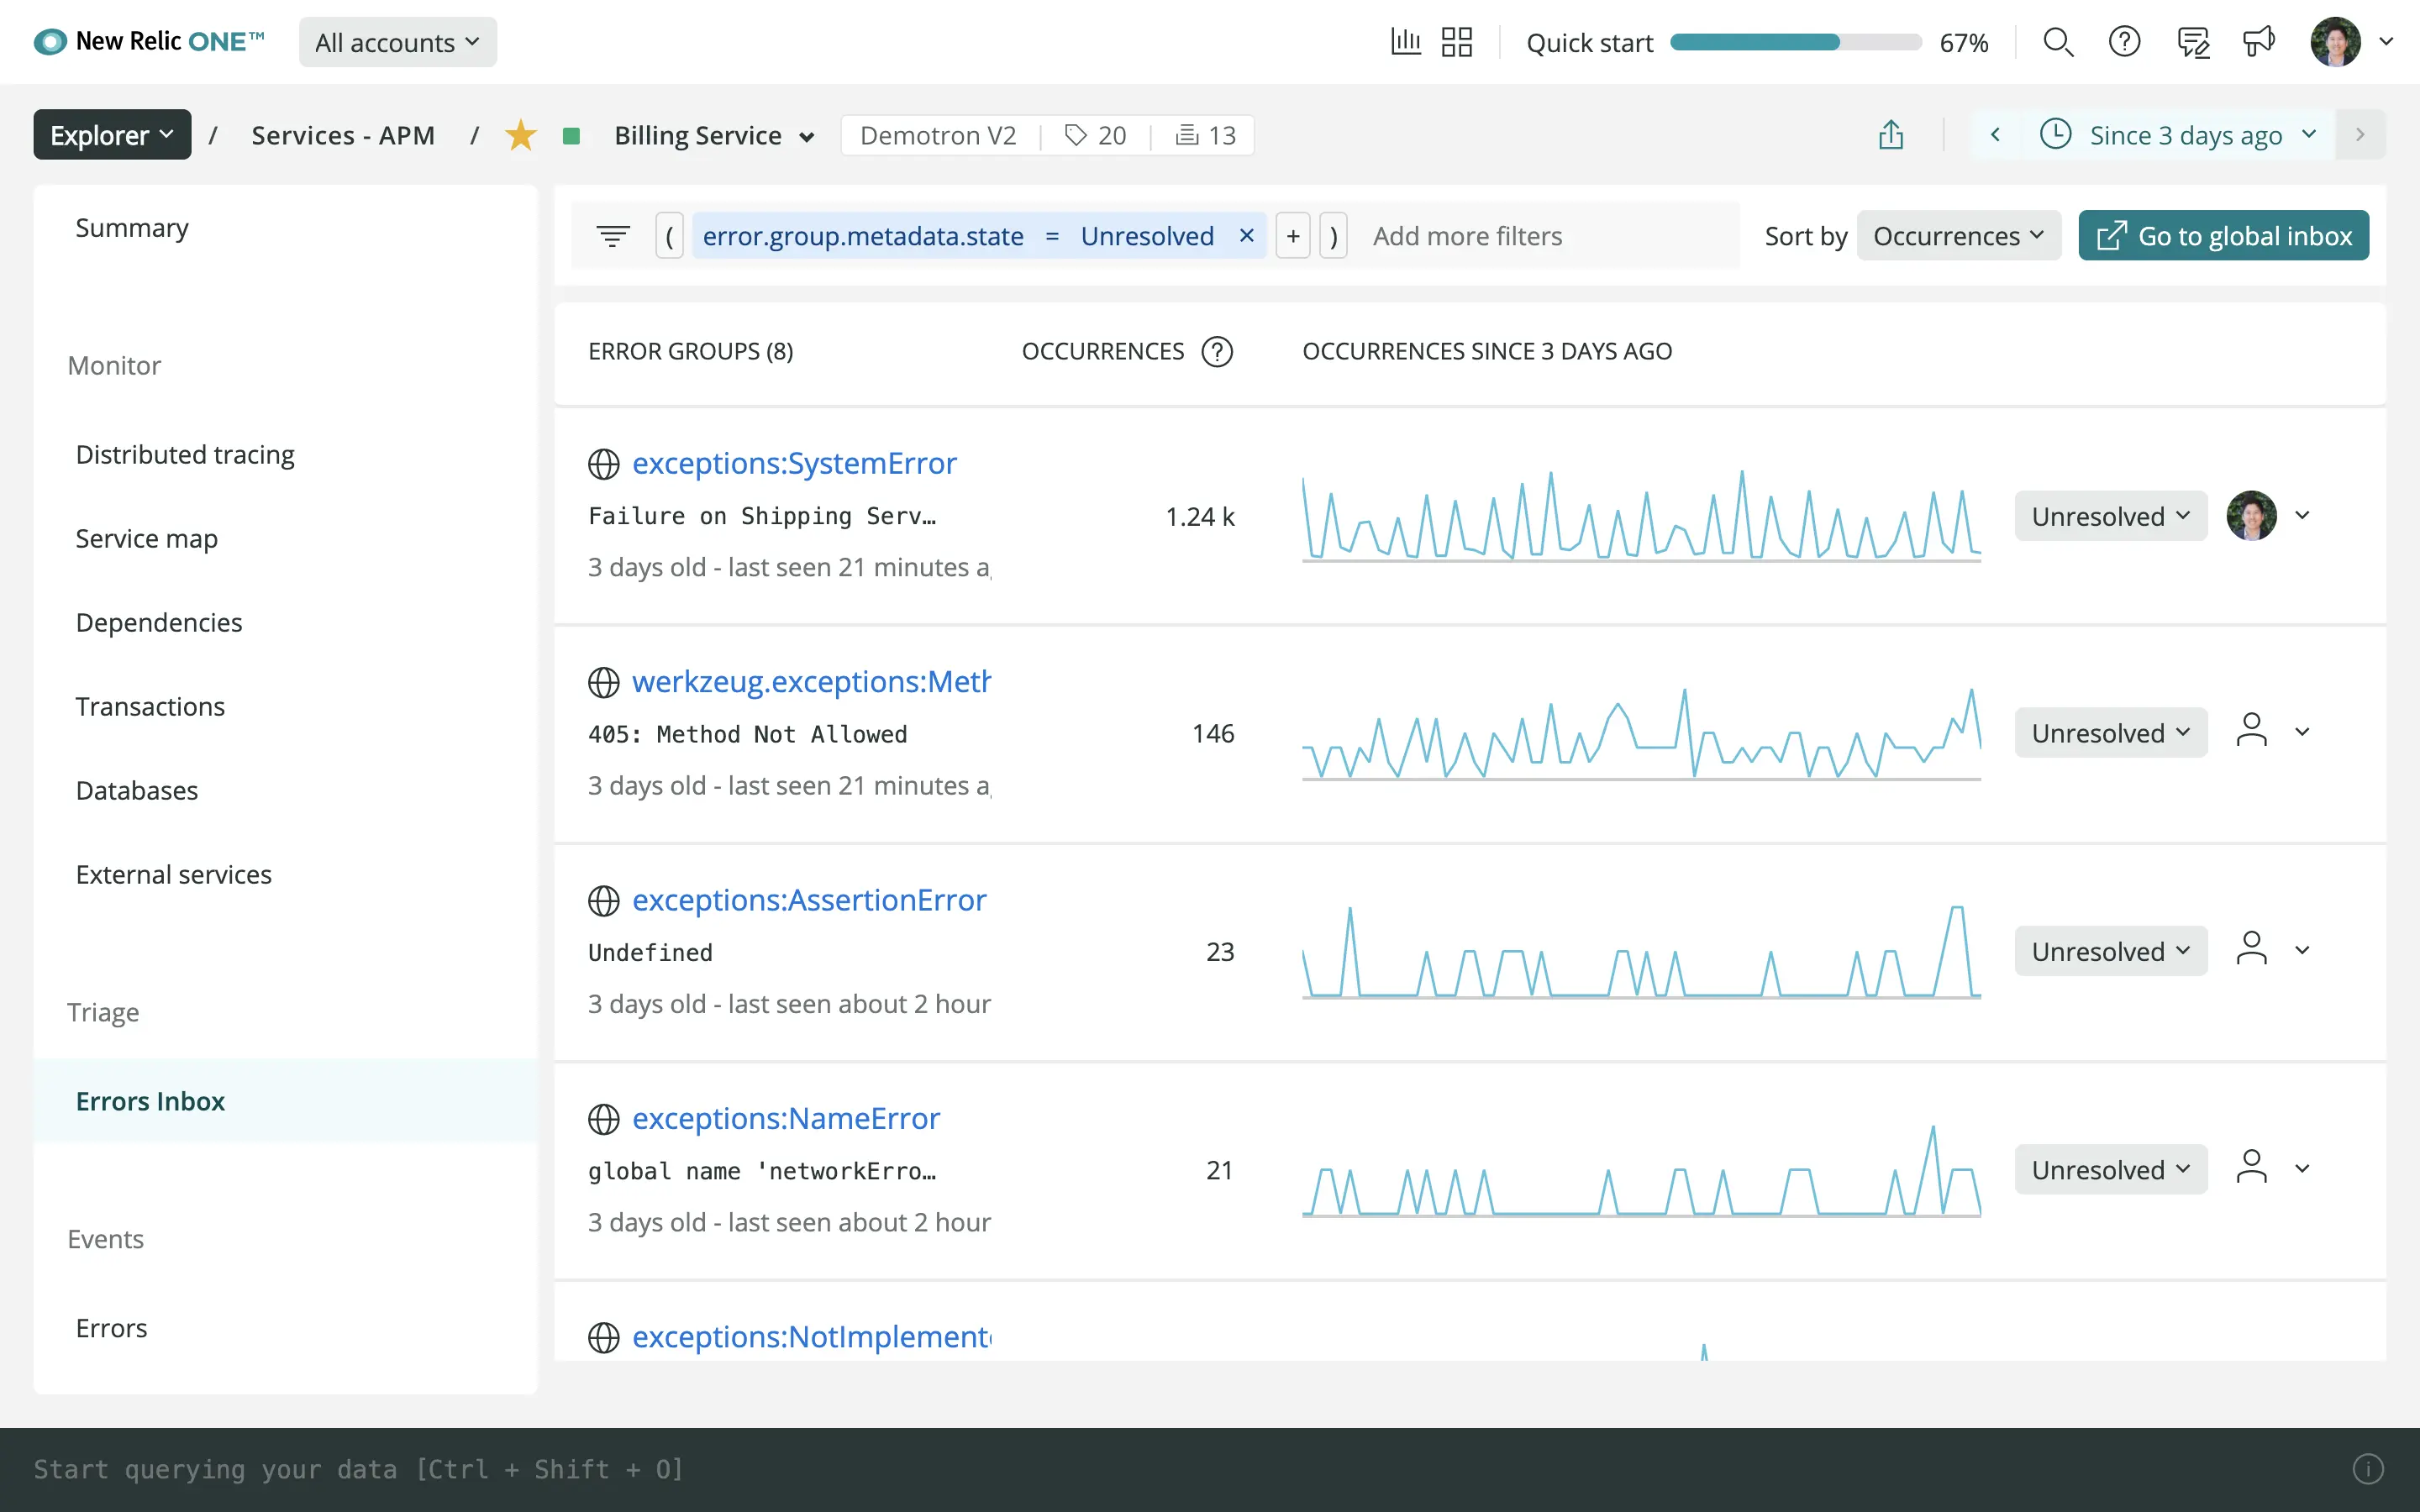Open the feedback chat icon
The image size is (2420, 1512).
(x=2193, y=42)
